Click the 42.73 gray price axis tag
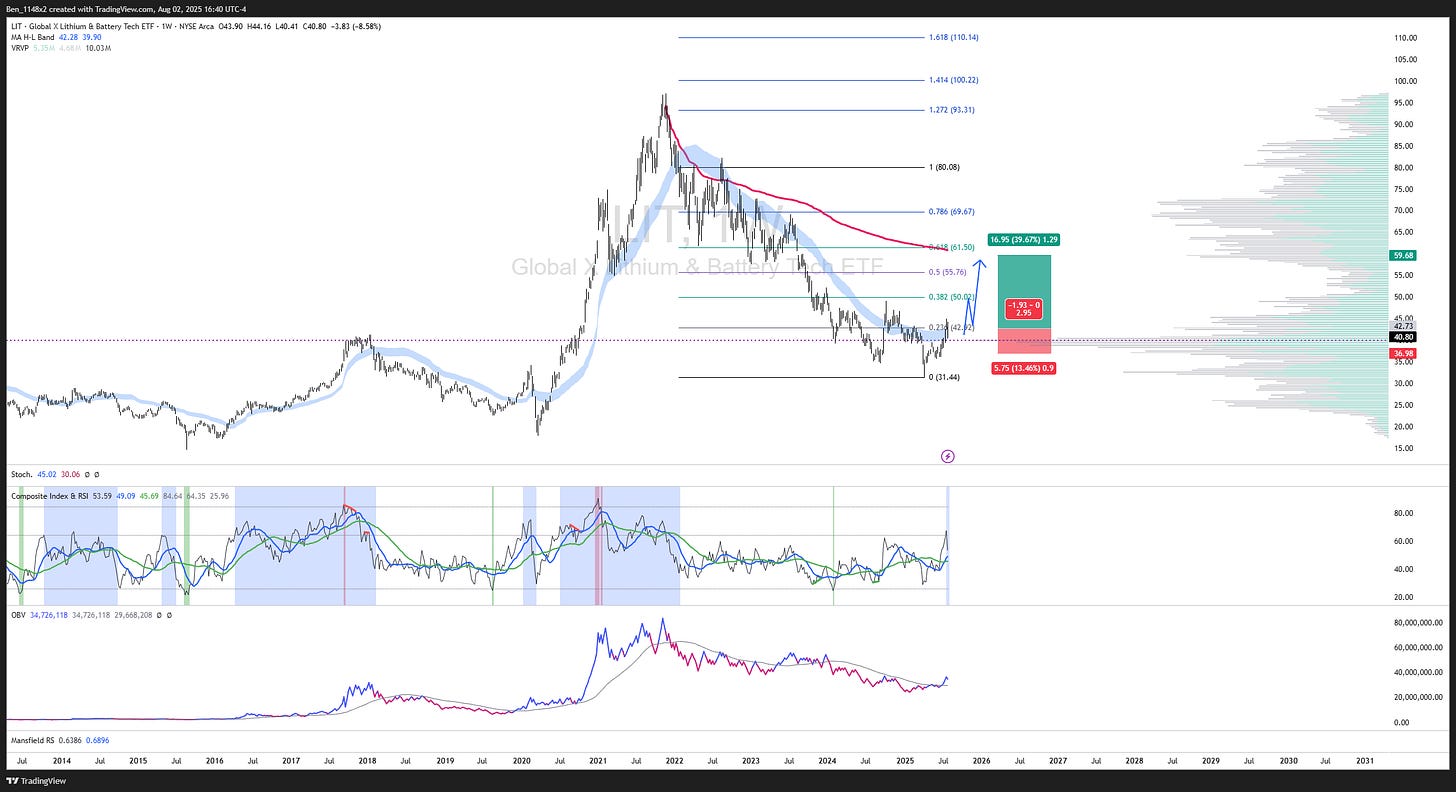The width and height of the screenshot is (1456, 792). [x=1403, y=326]
